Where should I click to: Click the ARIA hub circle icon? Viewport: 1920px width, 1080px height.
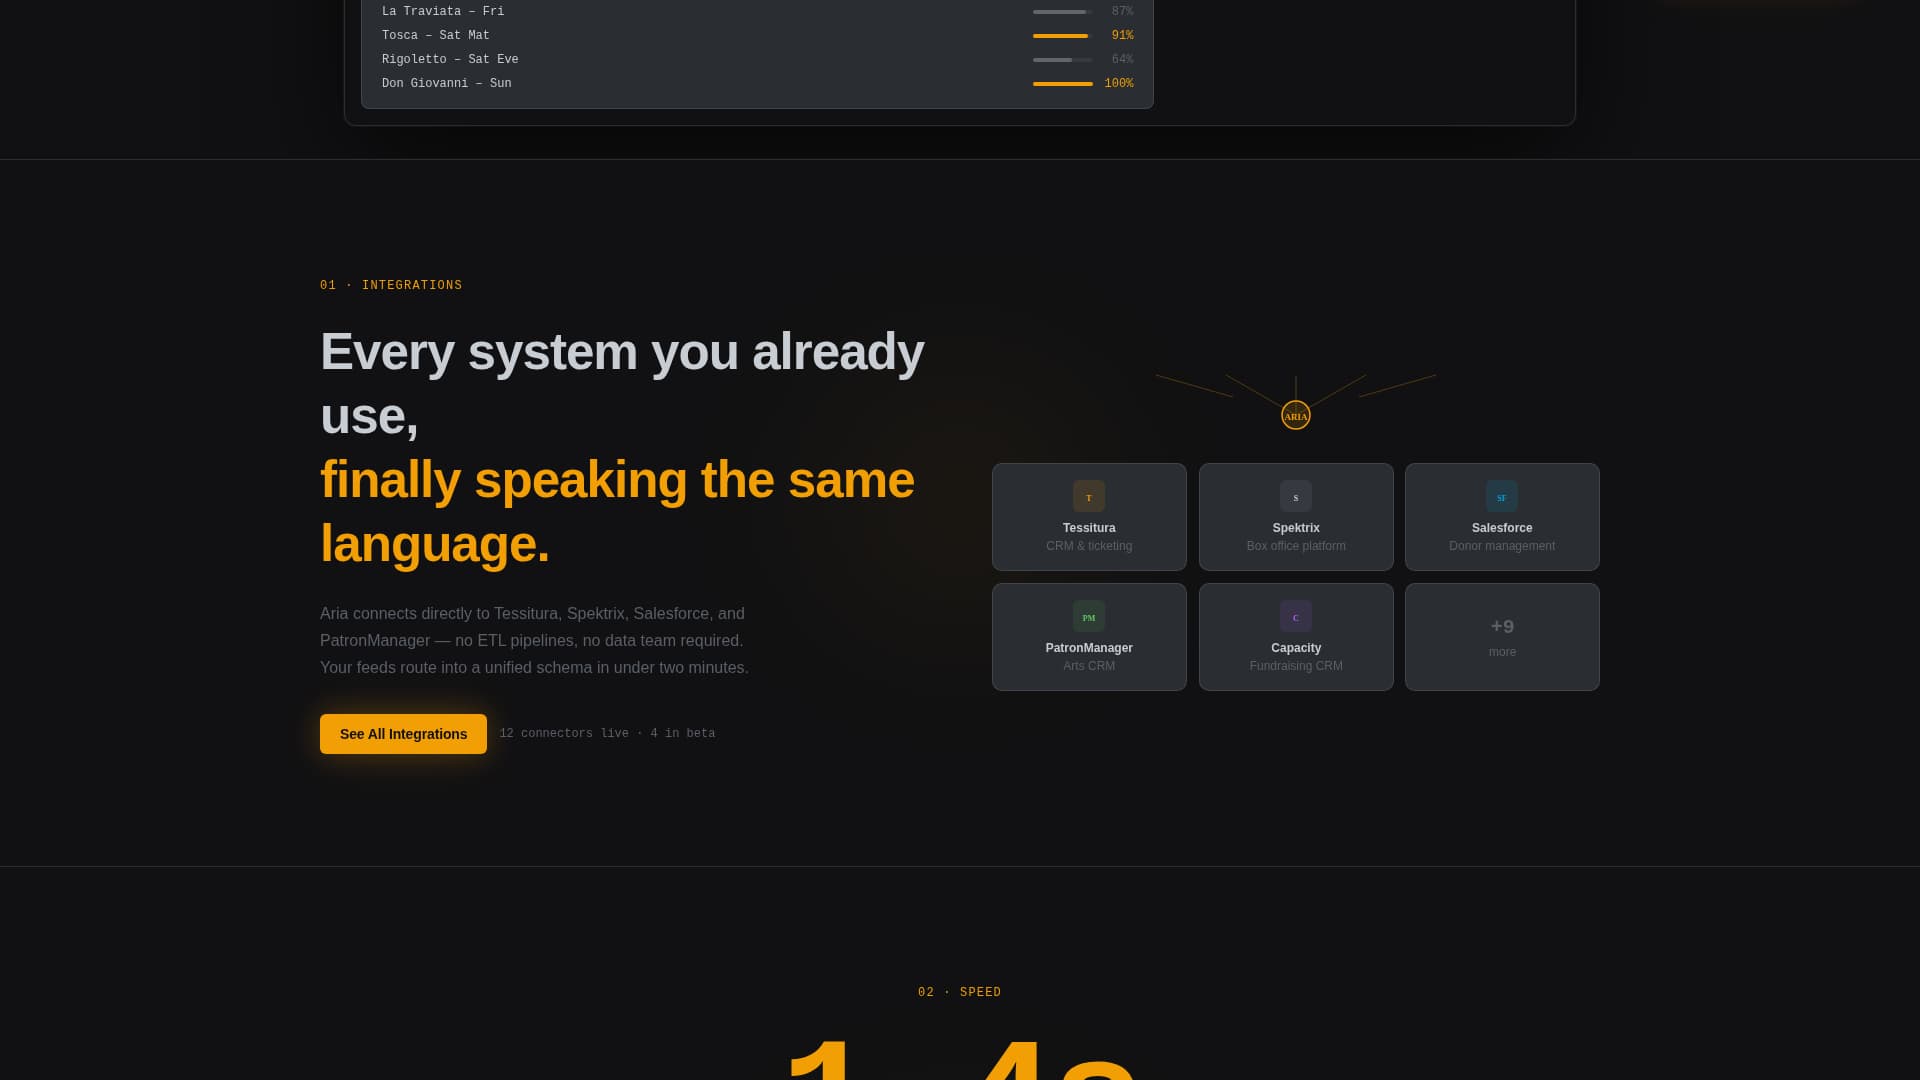[1296, 415]
